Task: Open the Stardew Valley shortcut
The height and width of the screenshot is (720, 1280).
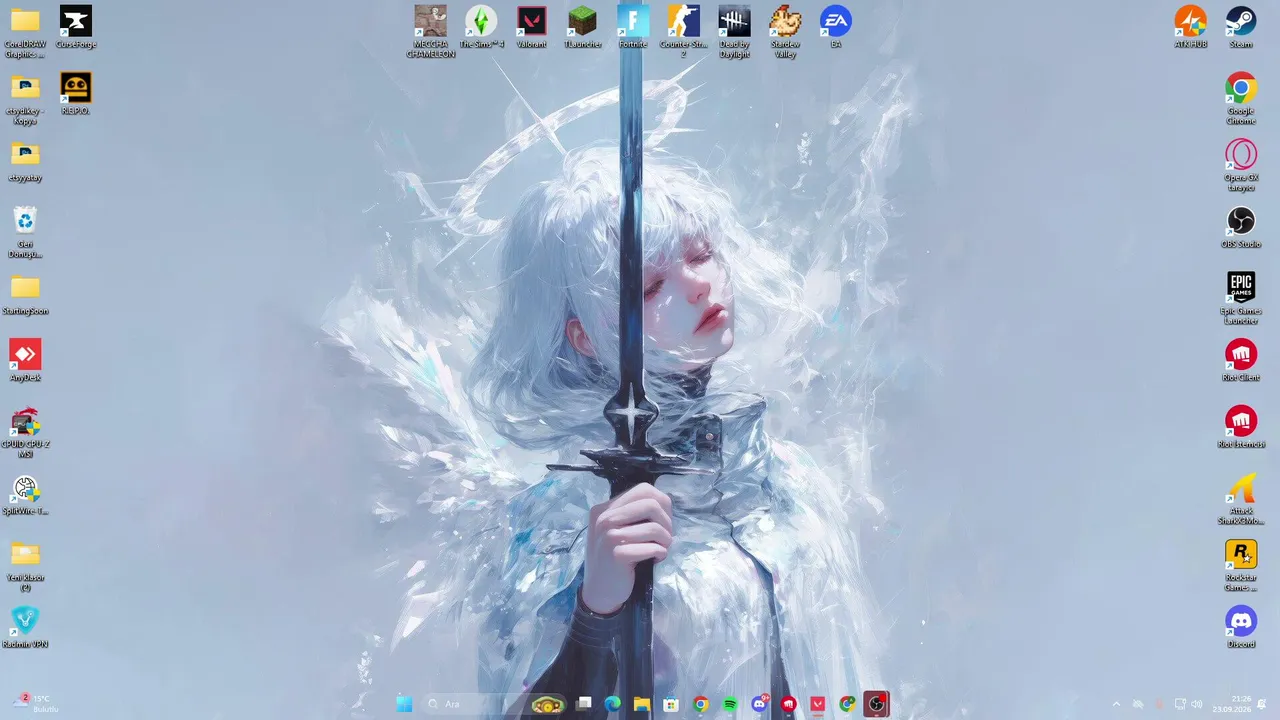Action: point(785,31)
